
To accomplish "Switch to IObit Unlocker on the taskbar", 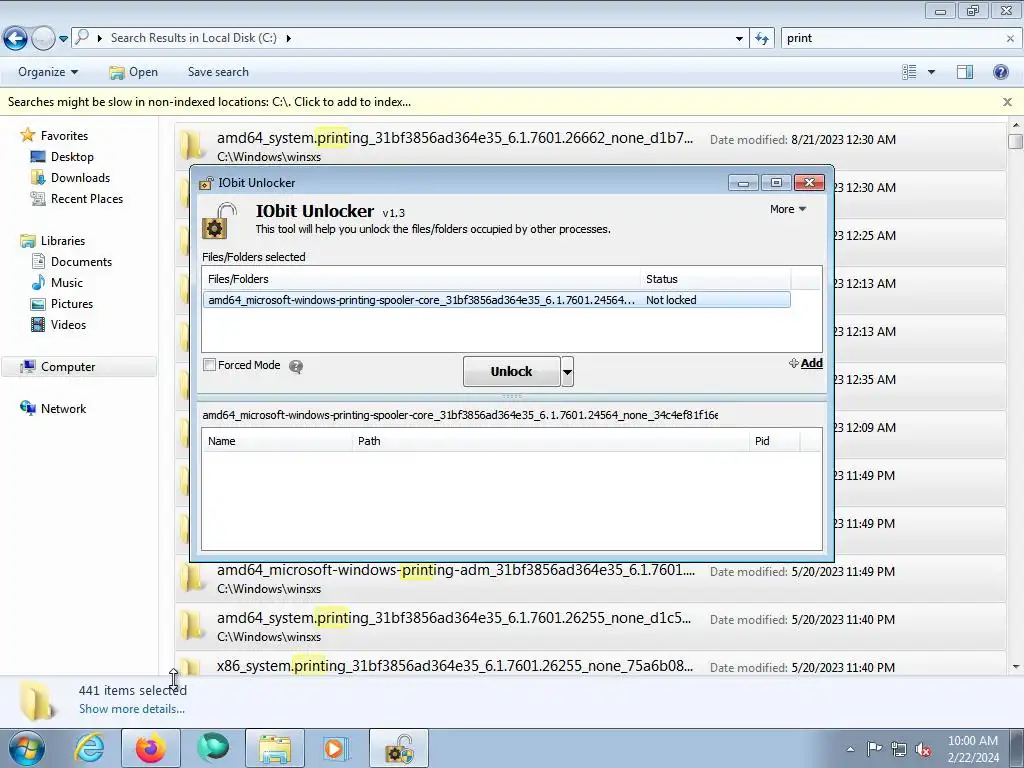I will [399, 748].
